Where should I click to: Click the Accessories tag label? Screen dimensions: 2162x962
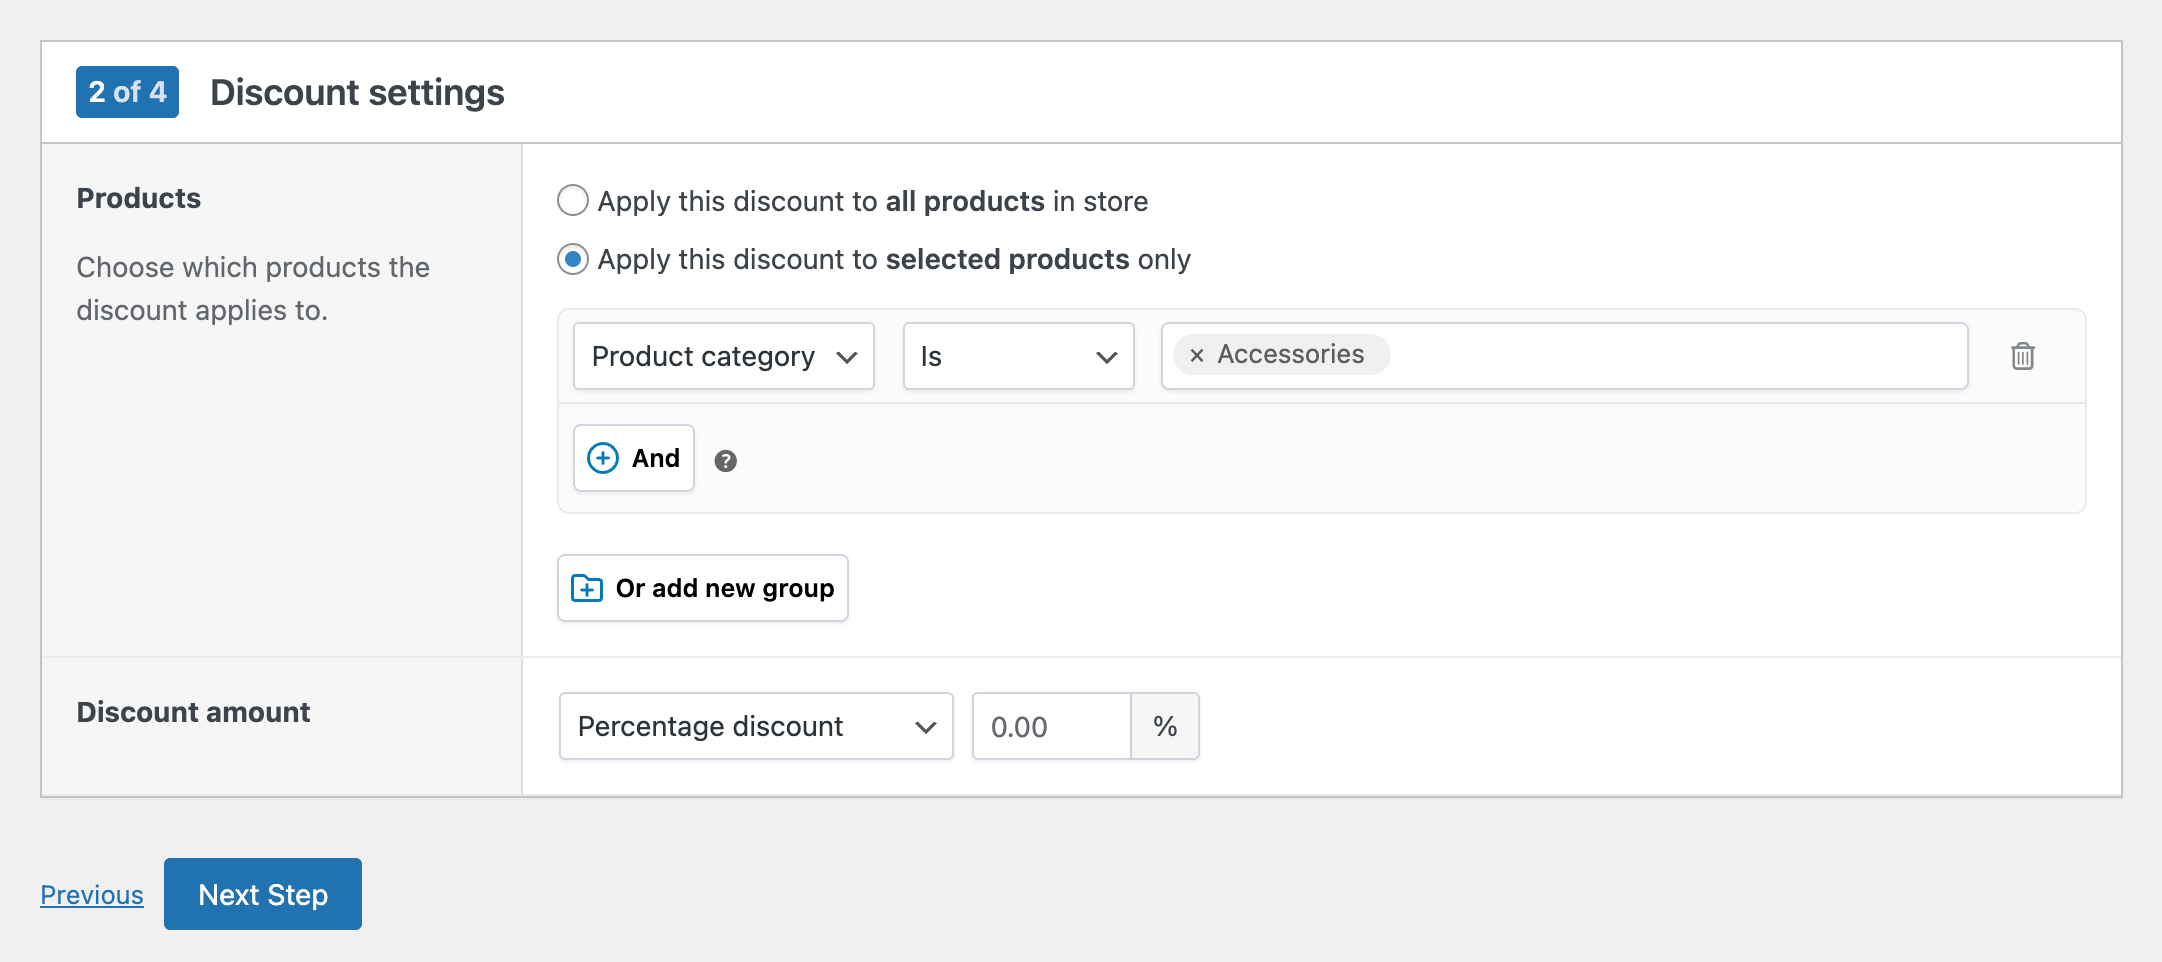tap(1290, 355)
